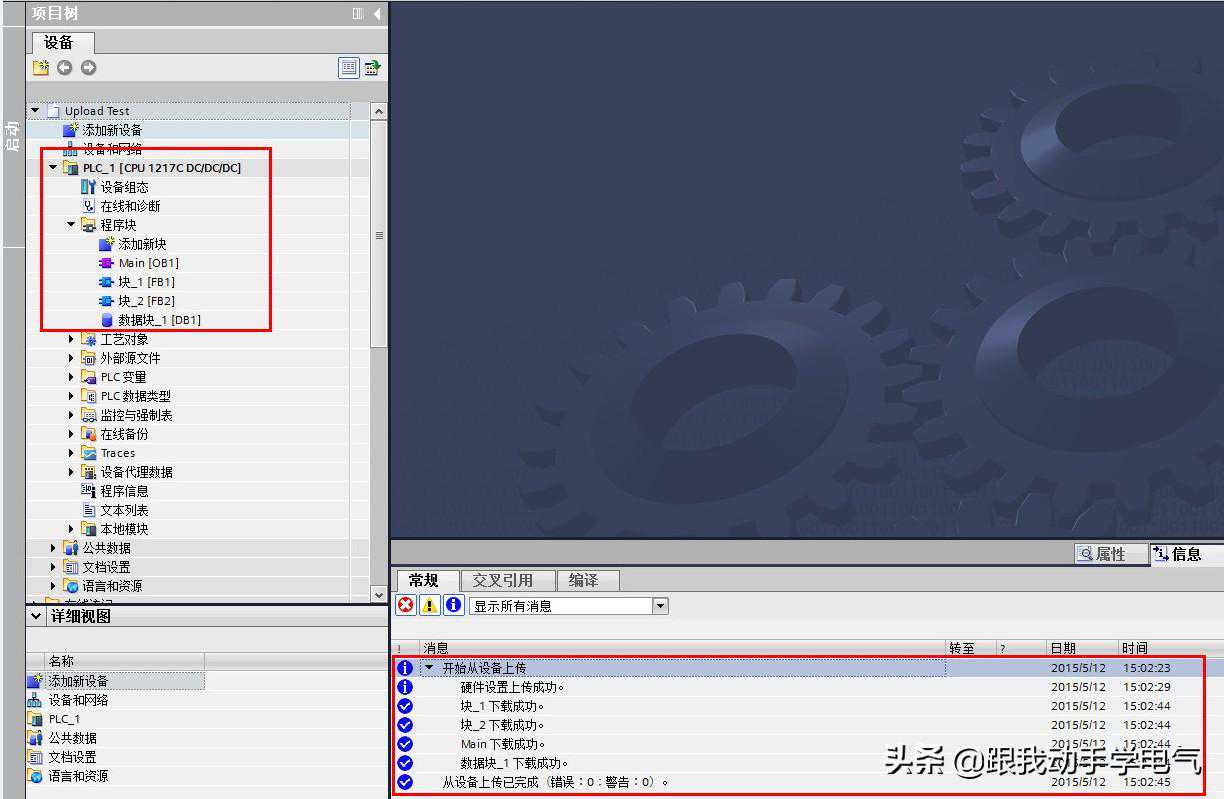Collapse the 详细视图 panel
The image size is (1224, 799).
(x=37, y=616)
